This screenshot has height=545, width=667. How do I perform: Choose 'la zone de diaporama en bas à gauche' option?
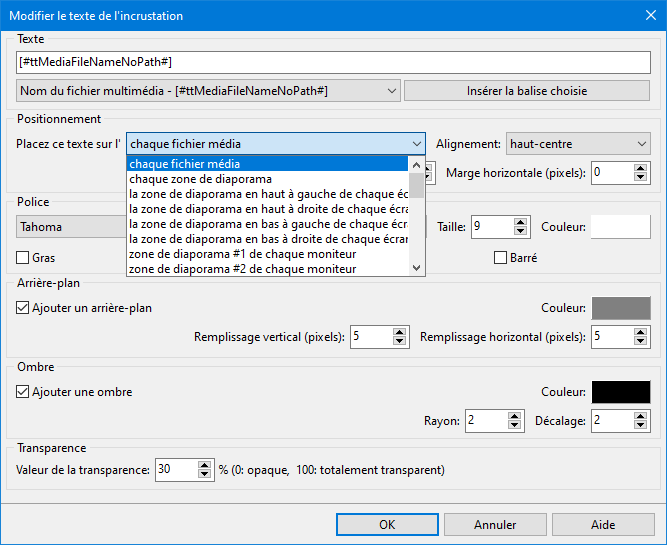[268, 224]
